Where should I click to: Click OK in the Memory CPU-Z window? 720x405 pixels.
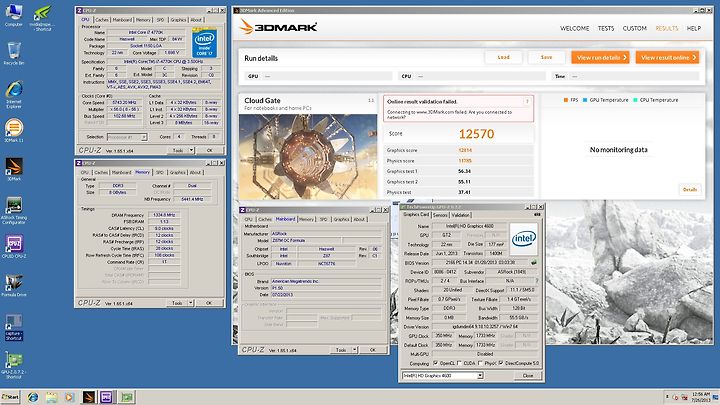pos(209,303)
